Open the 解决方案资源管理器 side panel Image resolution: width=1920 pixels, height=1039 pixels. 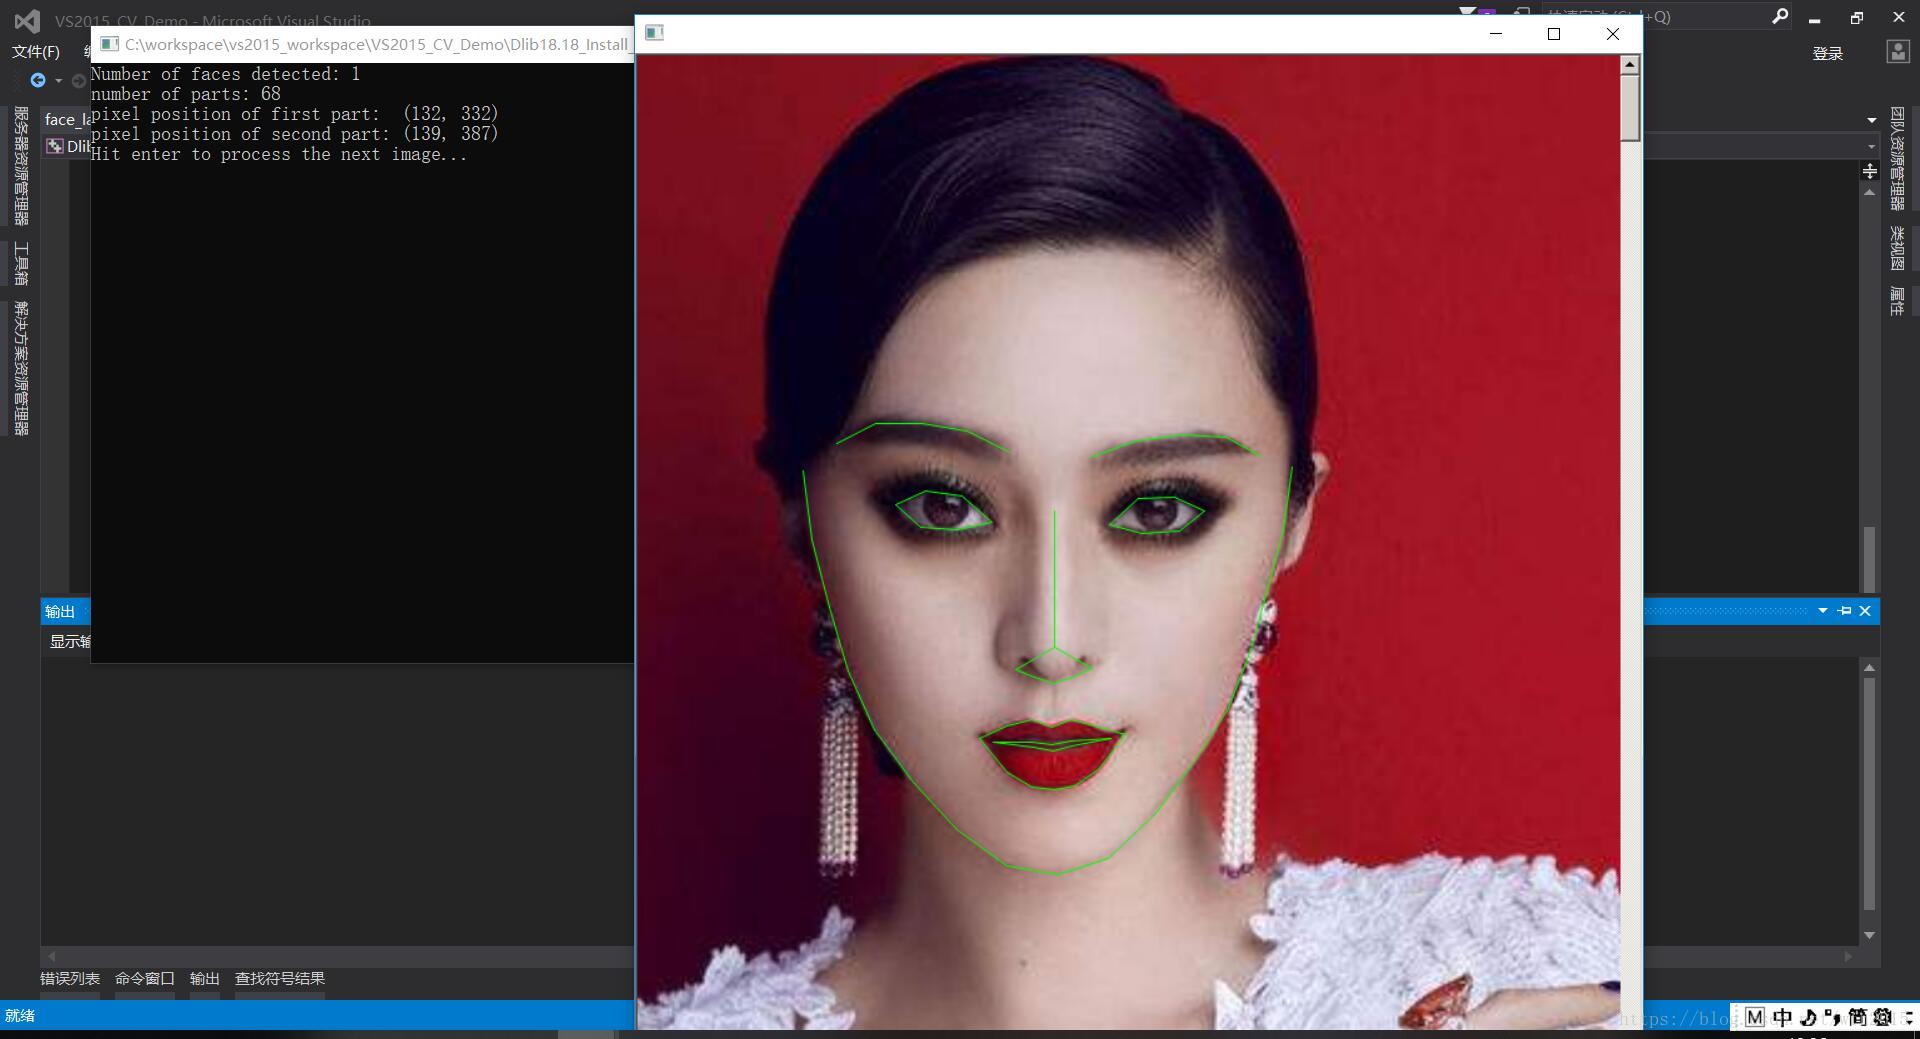click(20, 360)
